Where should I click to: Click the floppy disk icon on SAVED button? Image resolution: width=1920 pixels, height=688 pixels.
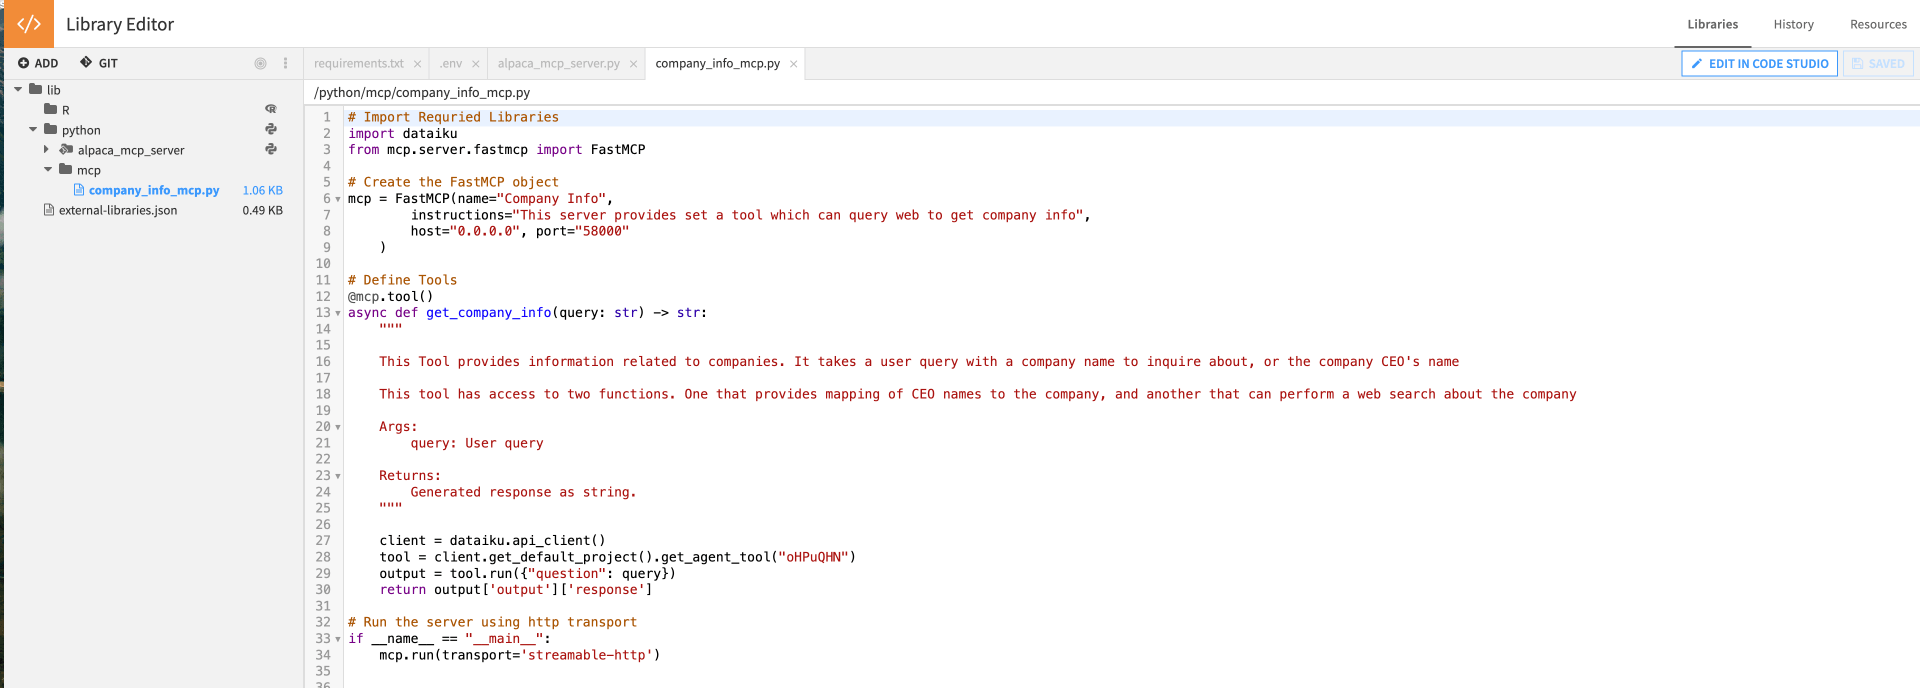coord(1857,63)
